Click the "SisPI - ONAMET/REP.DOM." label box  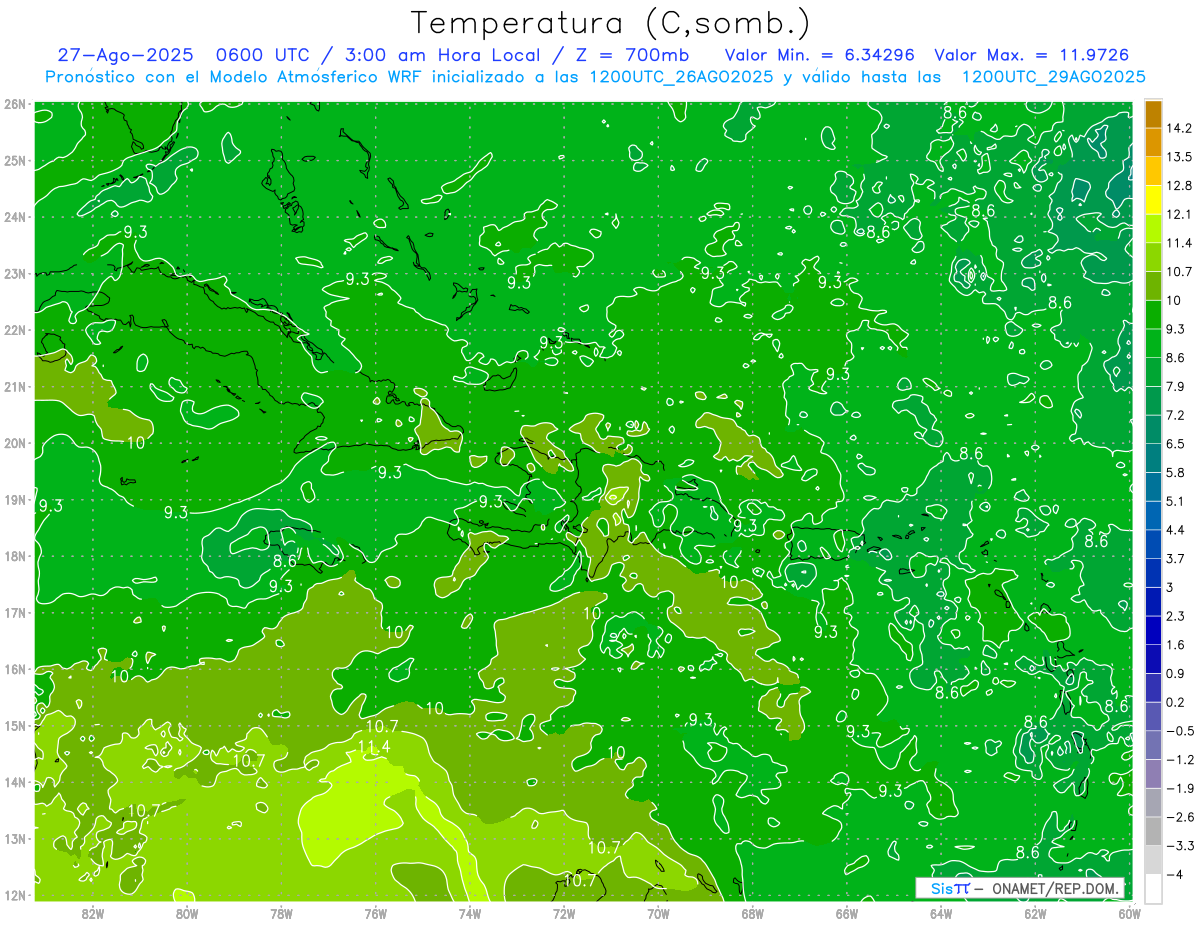point(1020,888)
